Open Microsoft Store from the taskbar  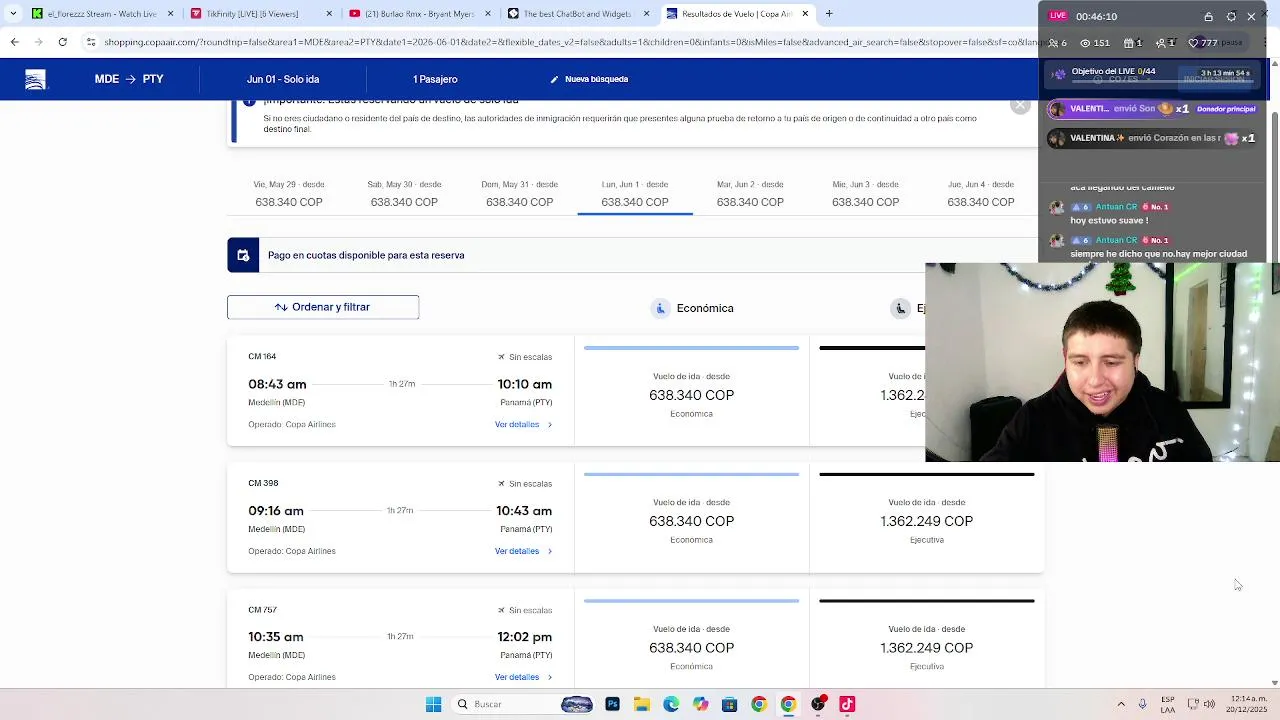pos(729,704)
